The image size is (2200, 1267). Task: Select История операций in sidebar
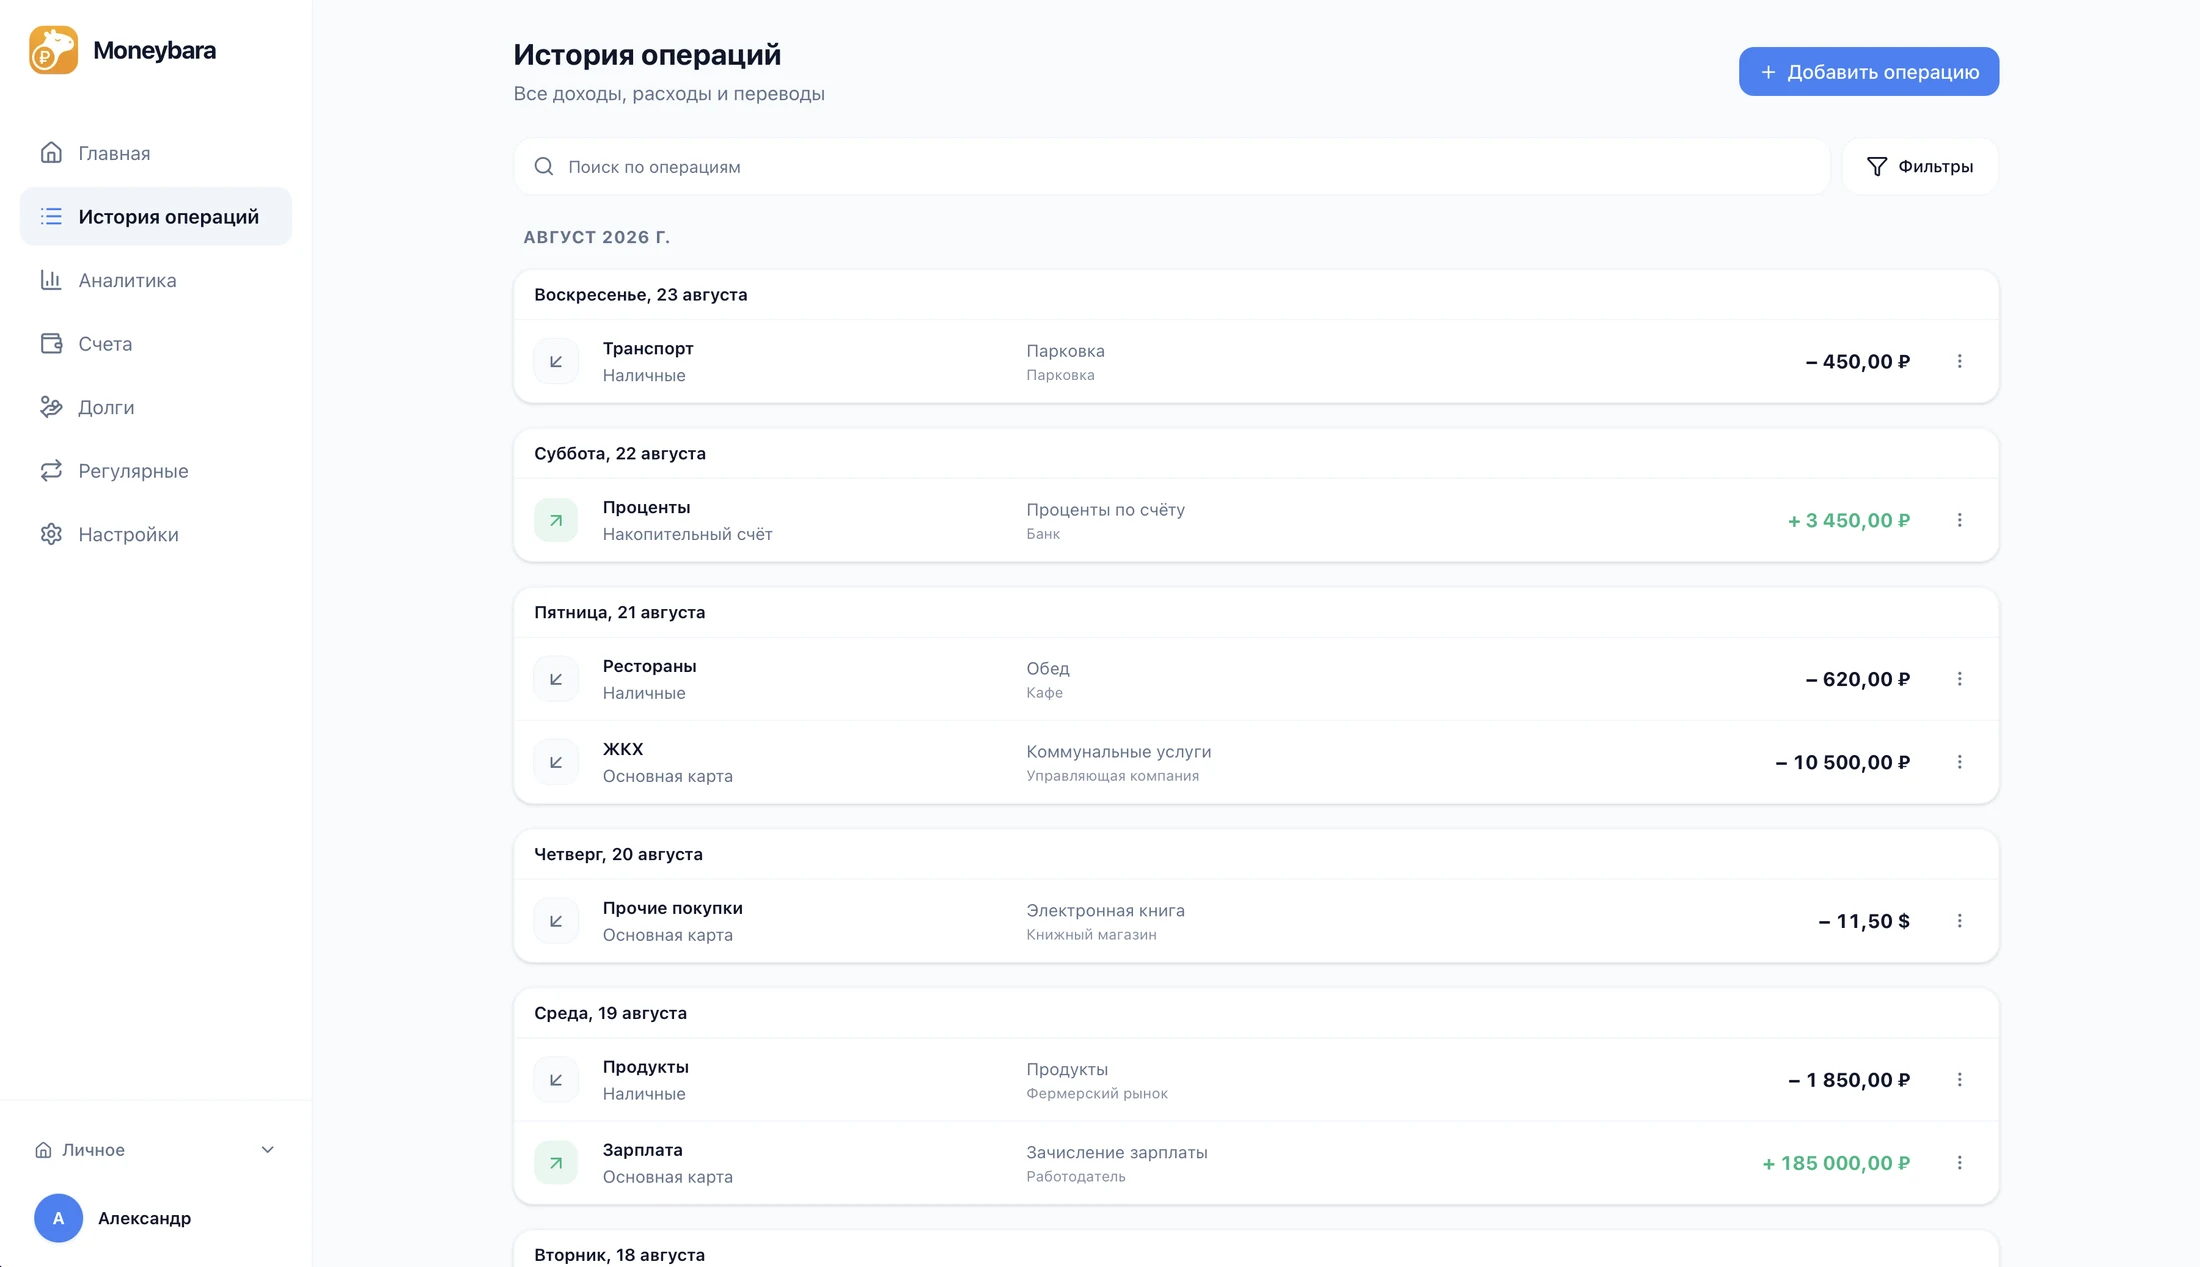coord(156,216)
